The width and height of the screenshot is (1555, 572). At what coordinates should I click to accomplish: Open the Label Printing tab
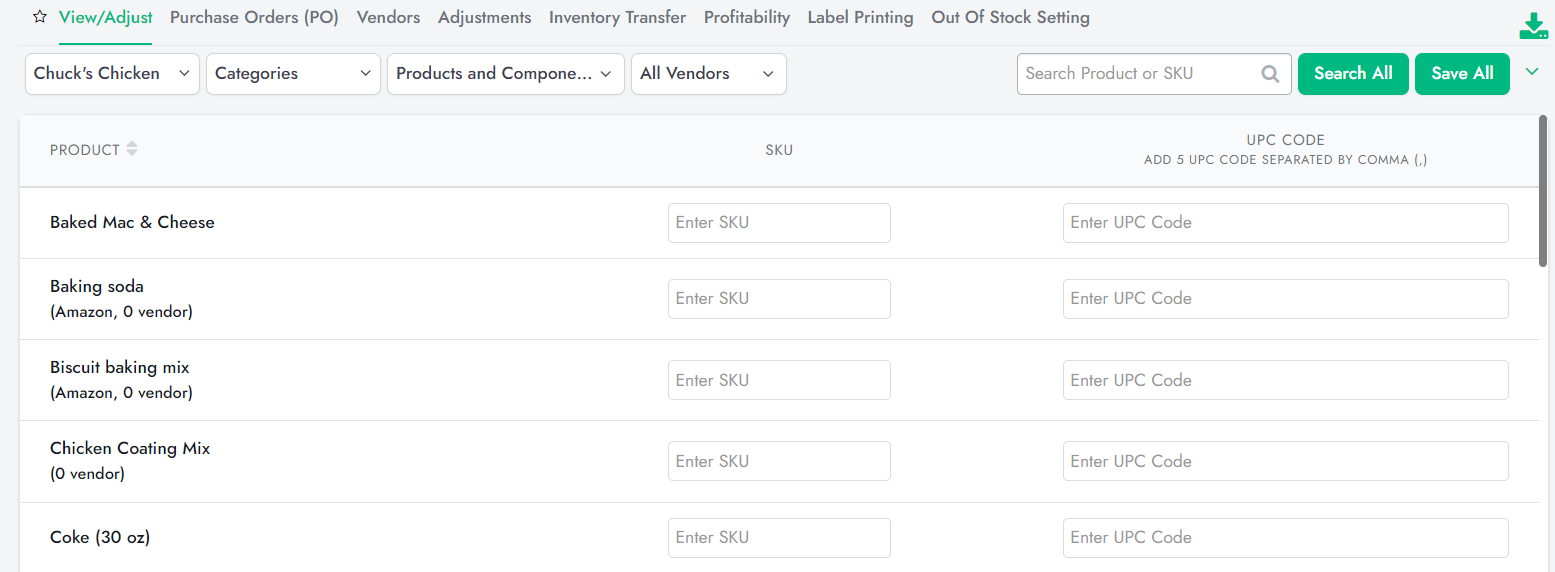860,17
